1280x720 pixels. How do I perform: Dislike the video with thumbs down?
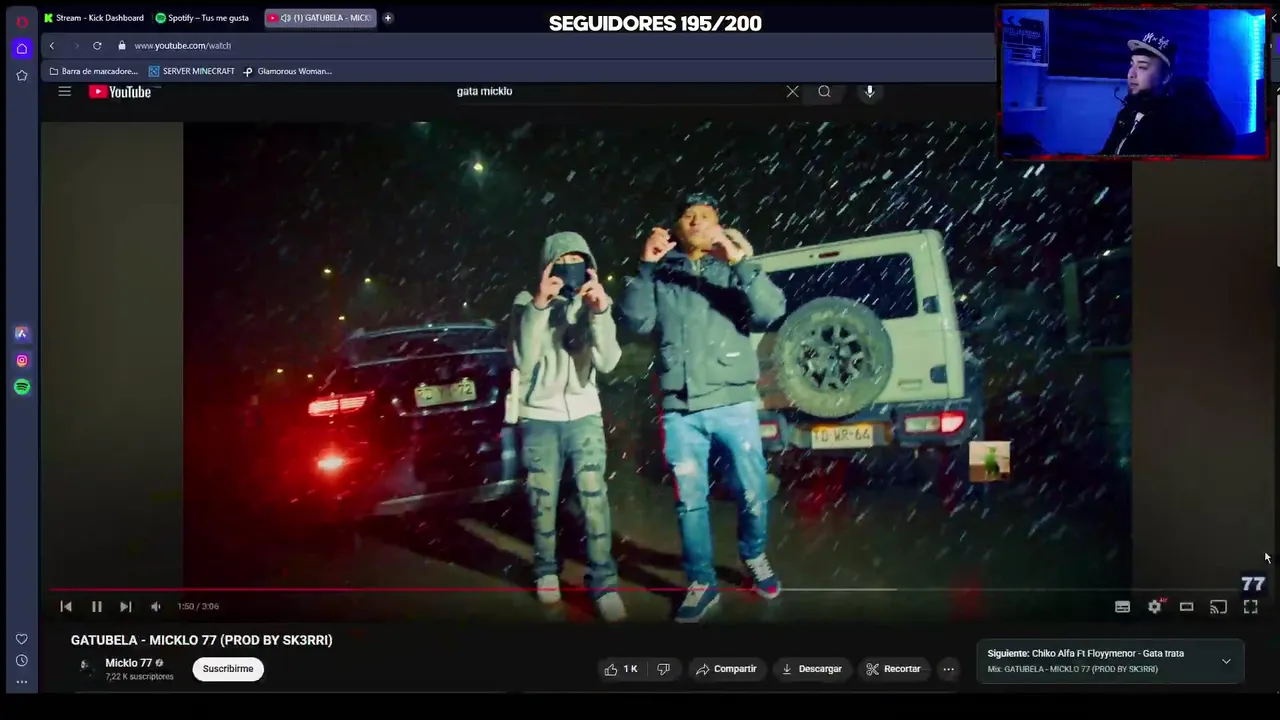[x=663, y=669]
